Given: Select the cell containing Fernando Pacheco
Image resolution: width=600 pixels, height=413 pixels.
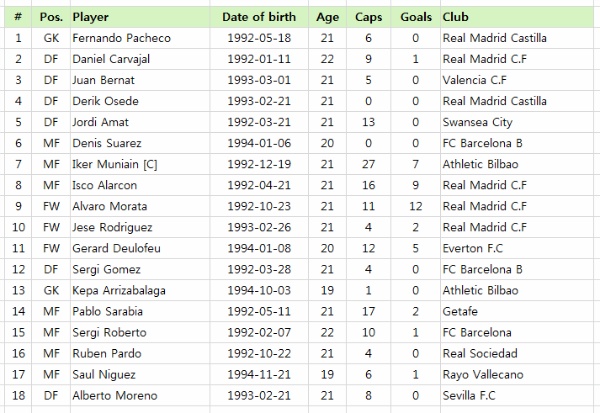Looking at the screenshot, I should [122, 38].
